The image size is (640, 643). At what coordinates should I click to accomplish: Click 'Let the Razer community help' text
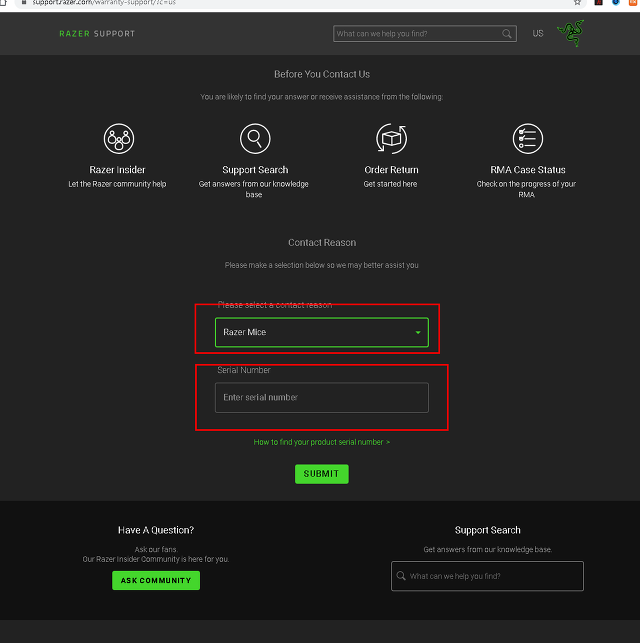tap(117, 184)
